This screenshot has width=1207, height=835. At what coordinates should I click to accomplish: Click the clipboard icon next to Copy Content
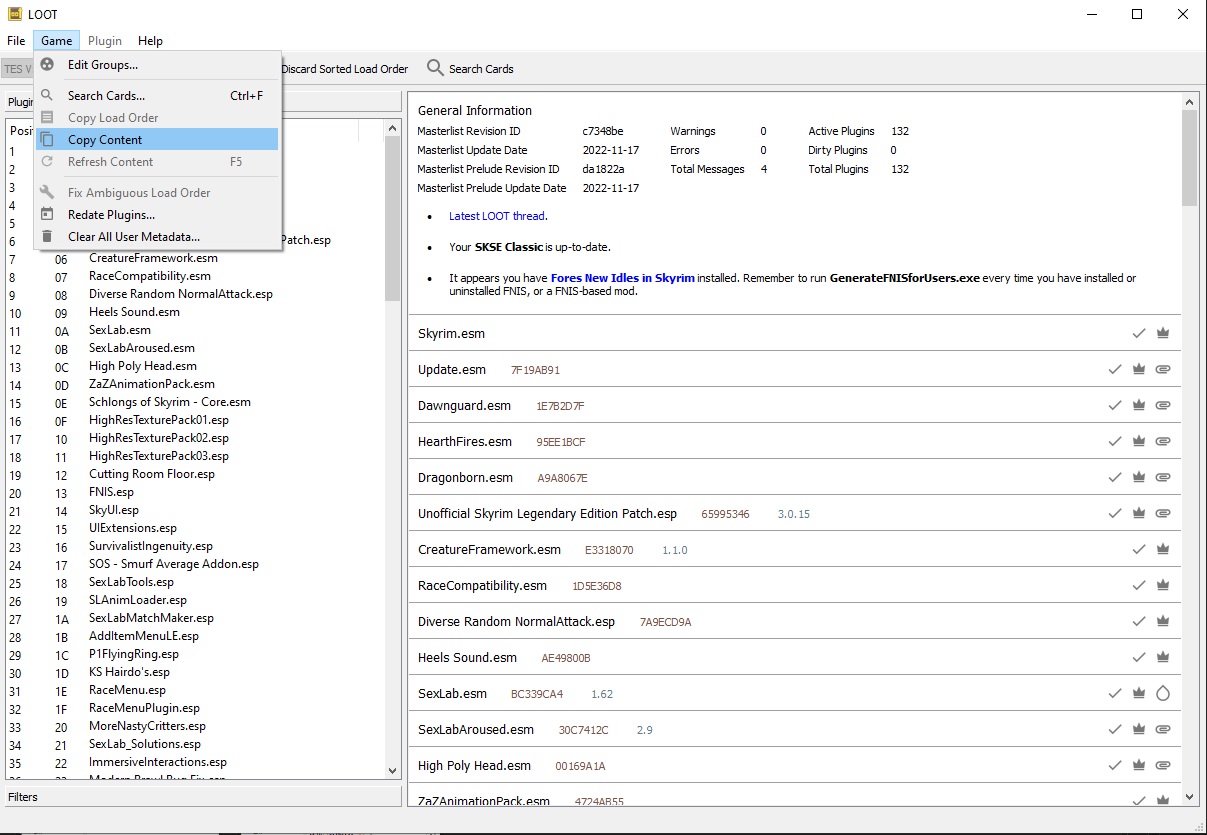[47, 140]
